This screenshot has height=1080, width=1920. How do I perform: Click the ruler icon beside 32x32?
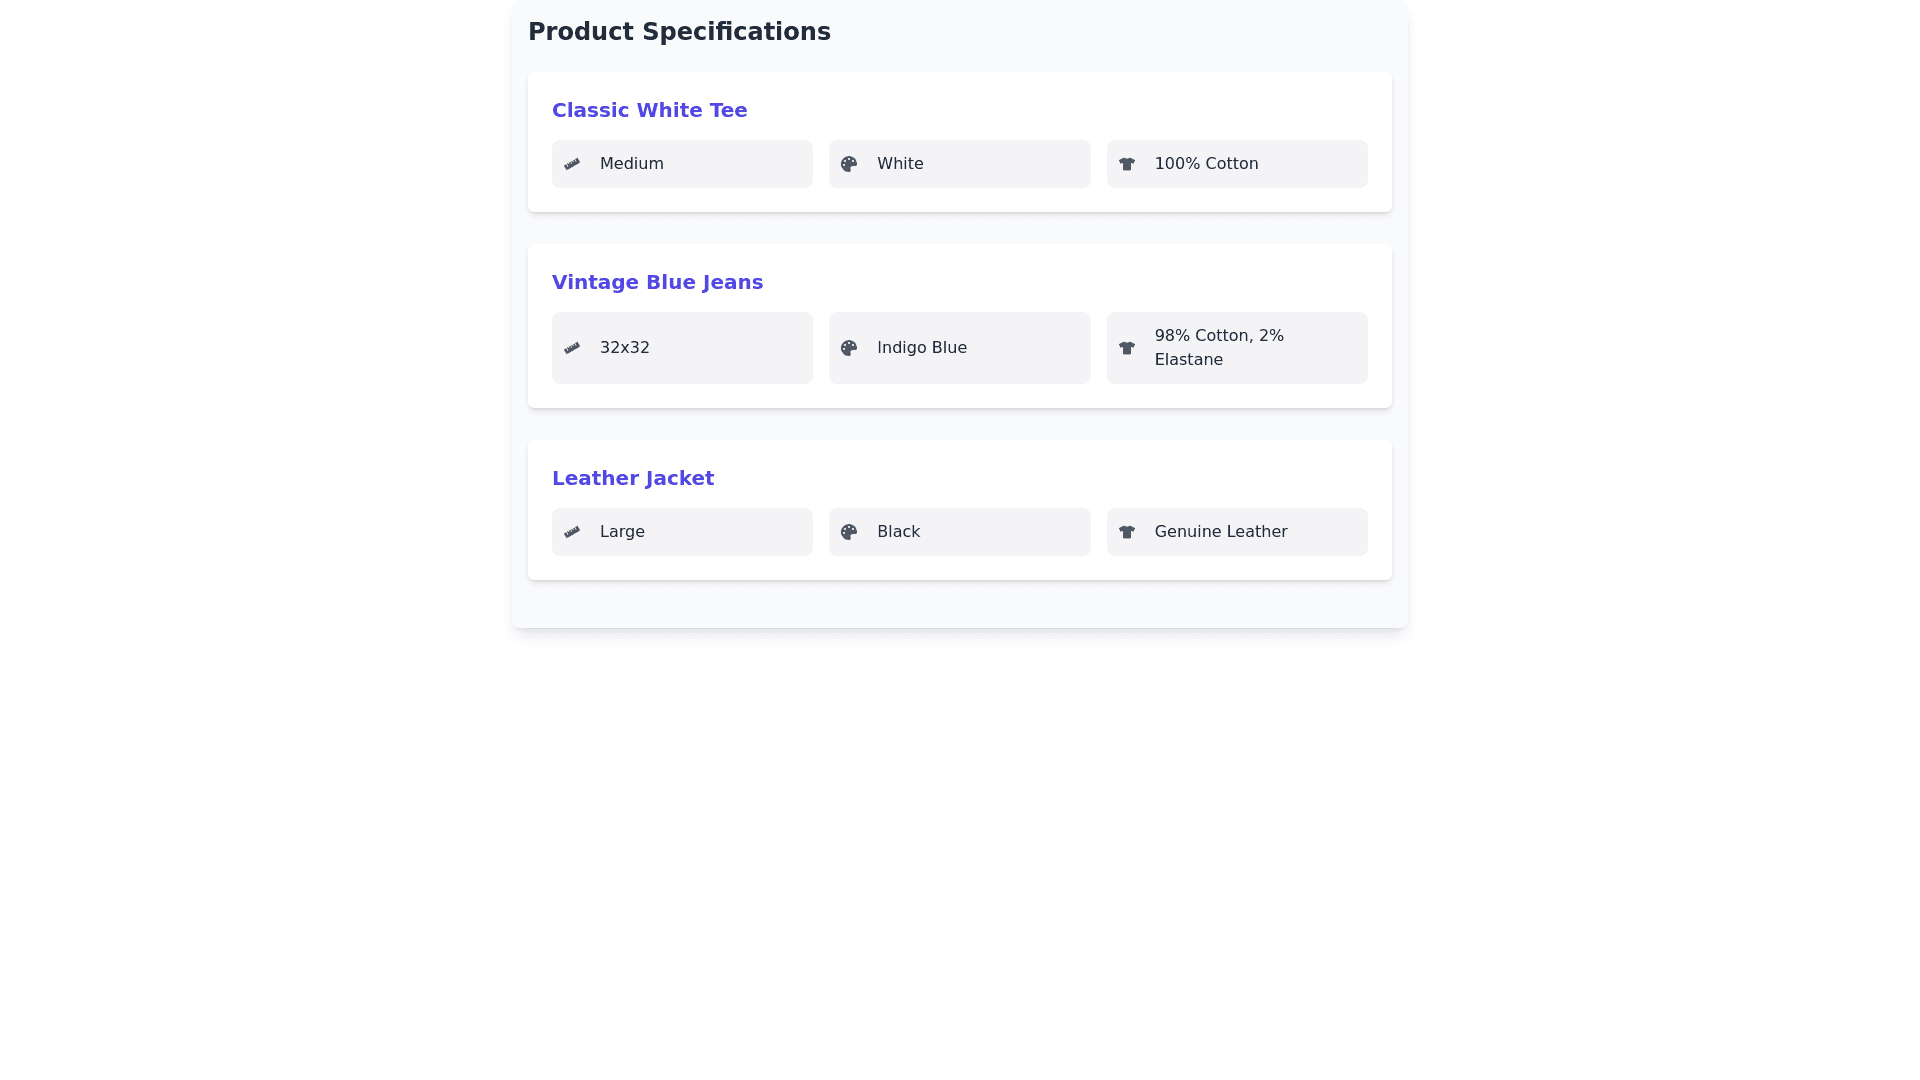[x=572, y=348]
